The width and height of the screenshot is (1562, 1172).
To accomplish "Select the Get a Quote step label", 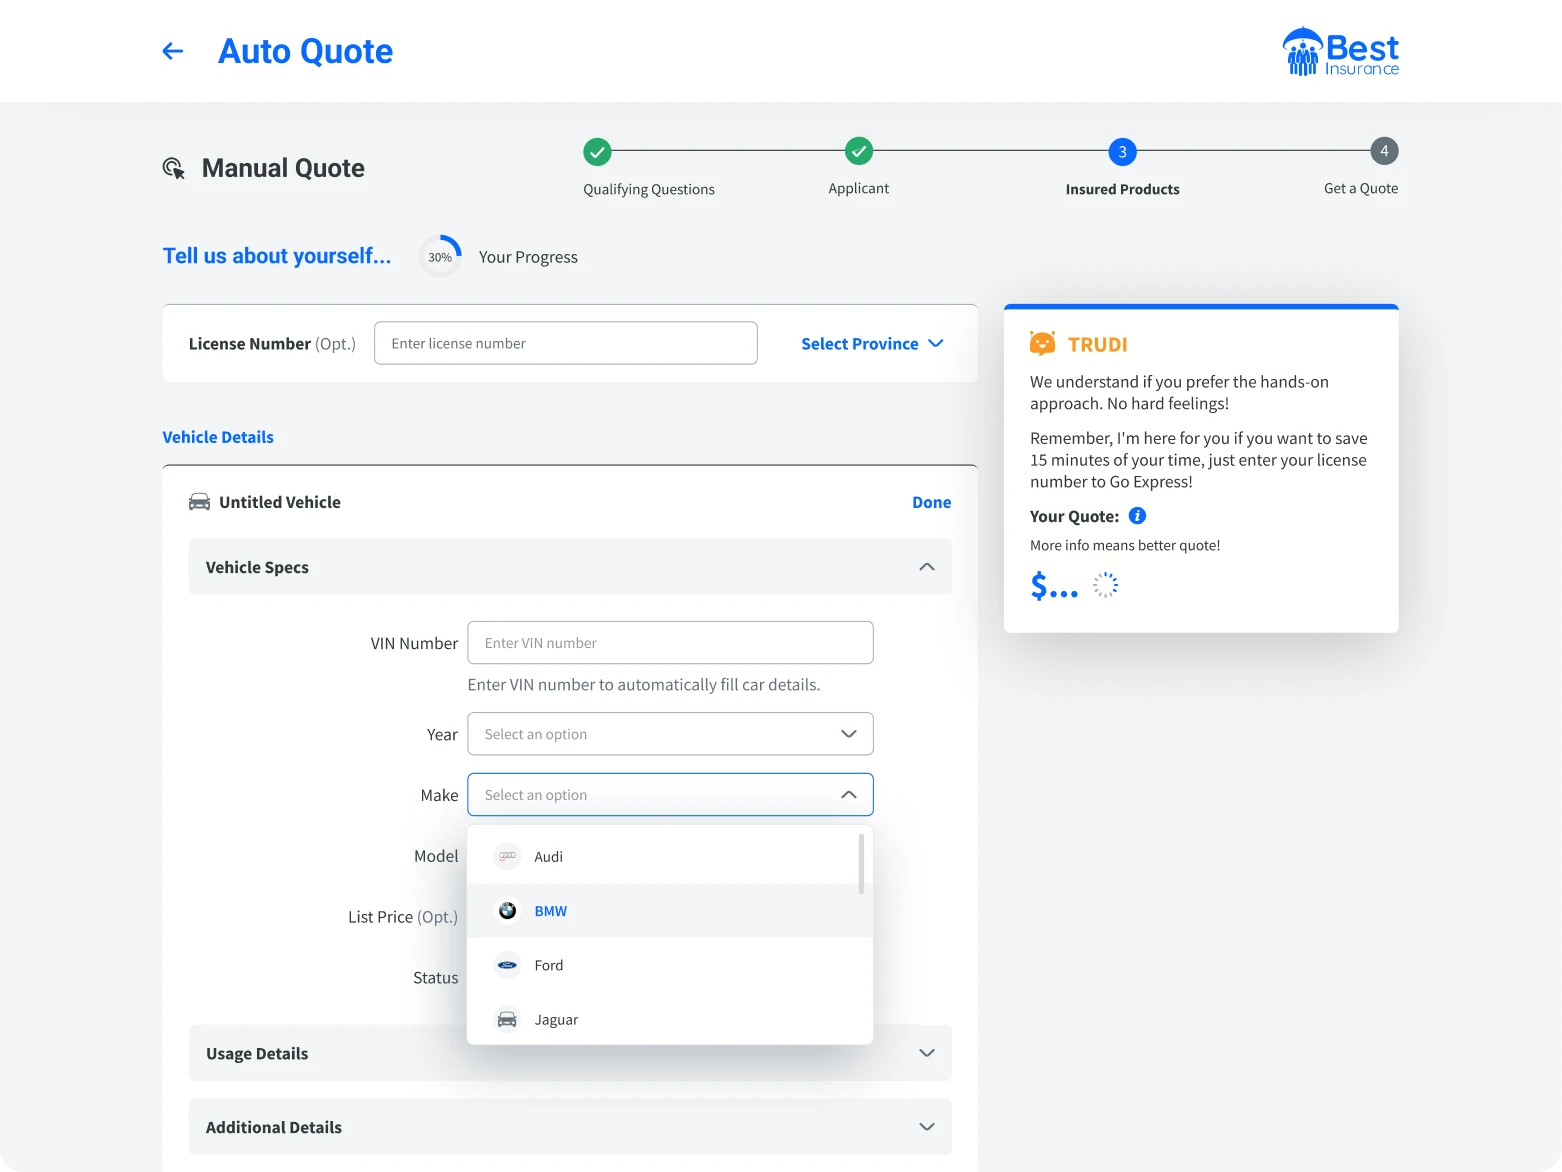I will click(1361, 188).
